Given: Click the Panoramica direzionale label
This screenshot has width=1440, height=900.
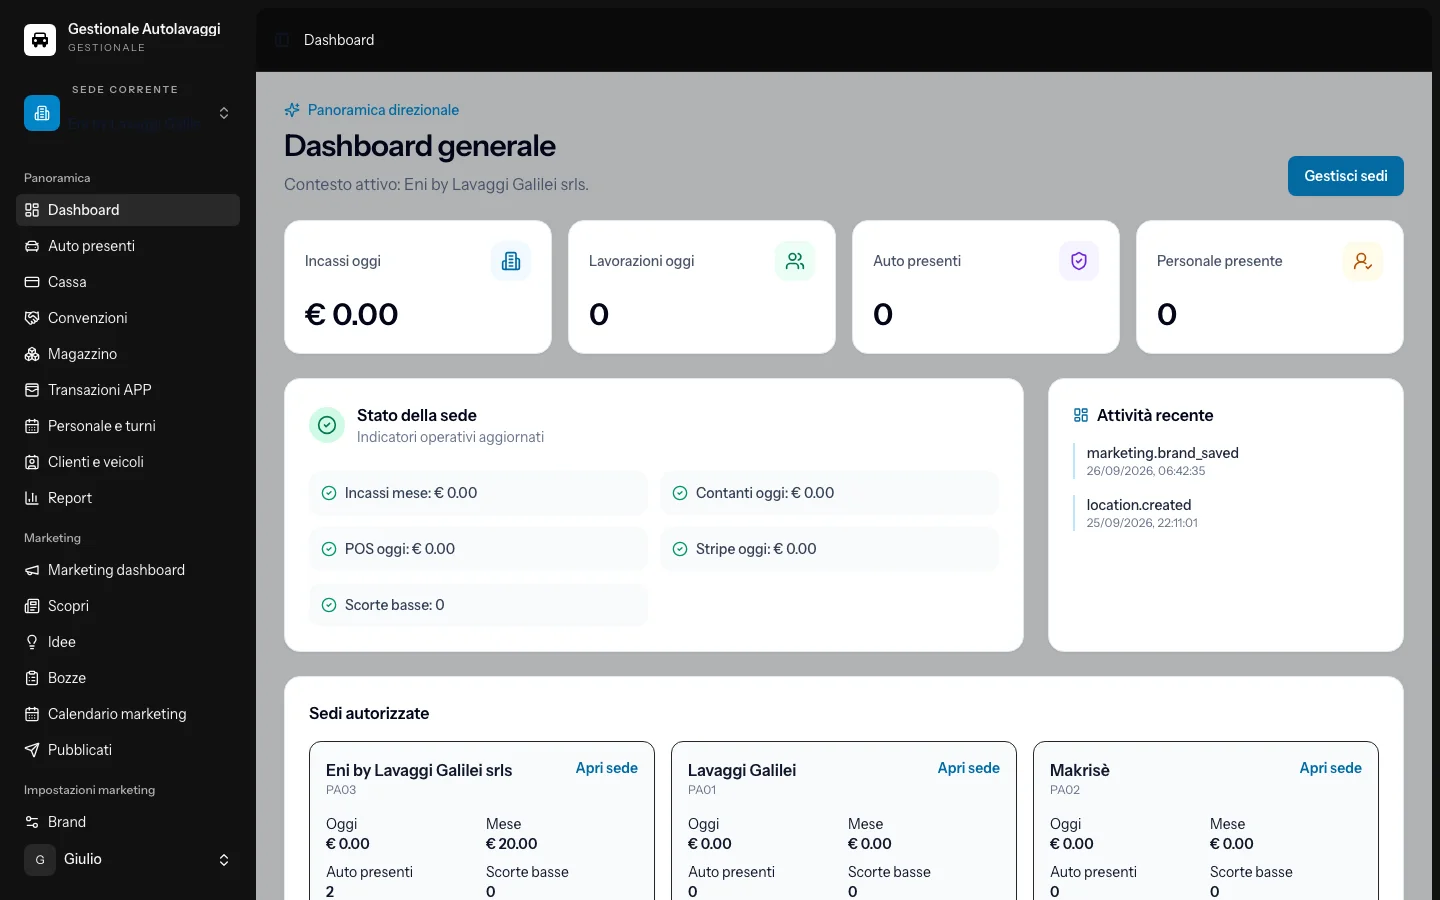Looking at the screenshot, I should (x=383, y=110).
